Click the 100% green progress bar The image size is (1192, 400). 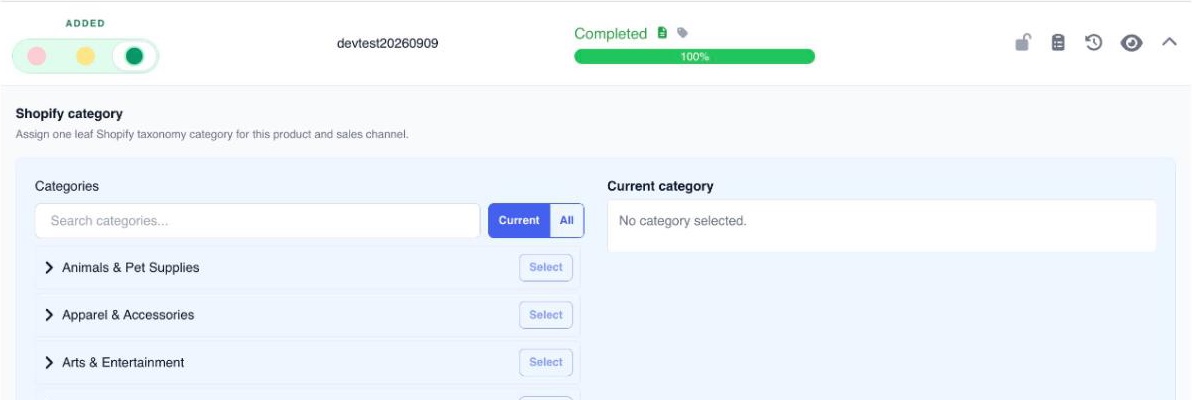694,56
